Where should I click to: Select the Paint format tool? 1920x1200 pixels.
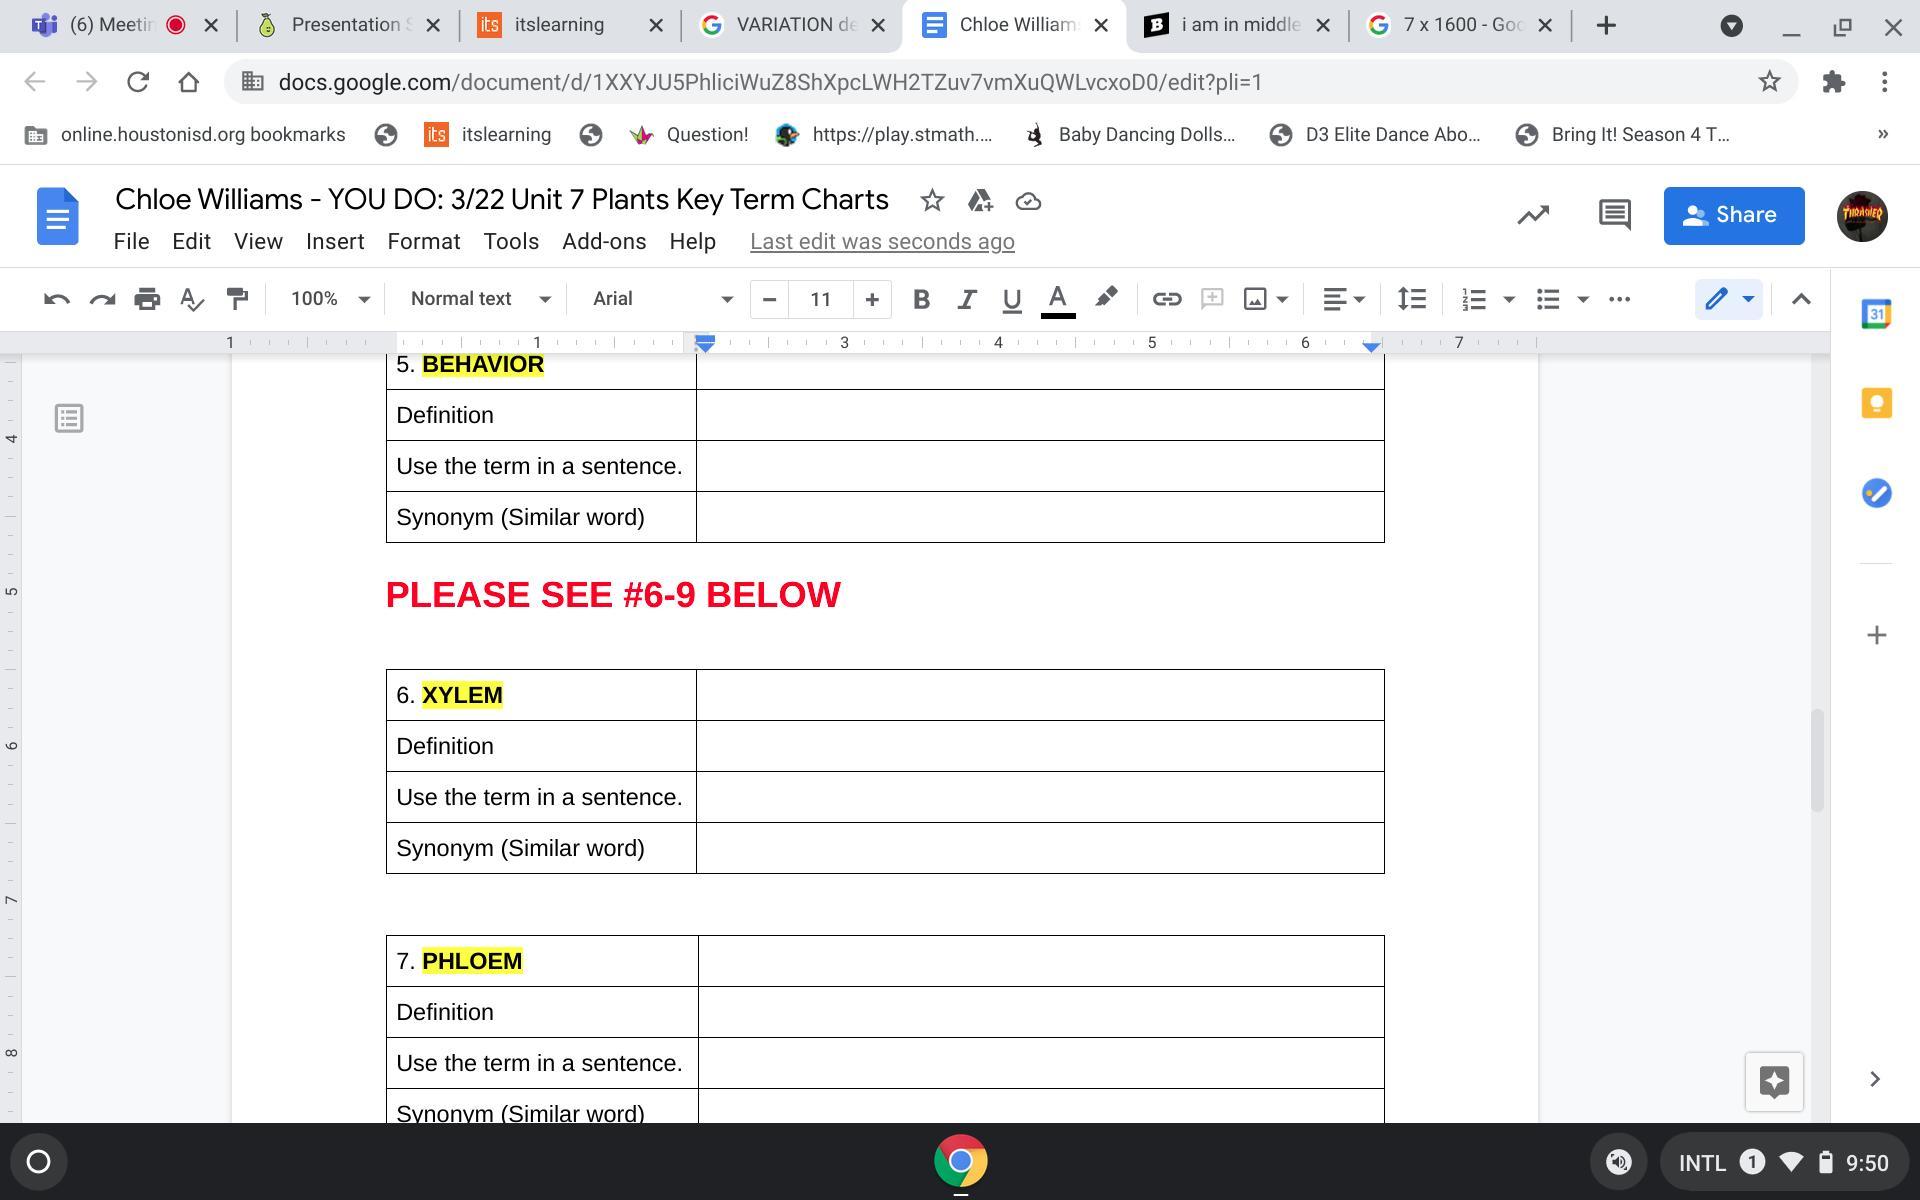(237, 299)
